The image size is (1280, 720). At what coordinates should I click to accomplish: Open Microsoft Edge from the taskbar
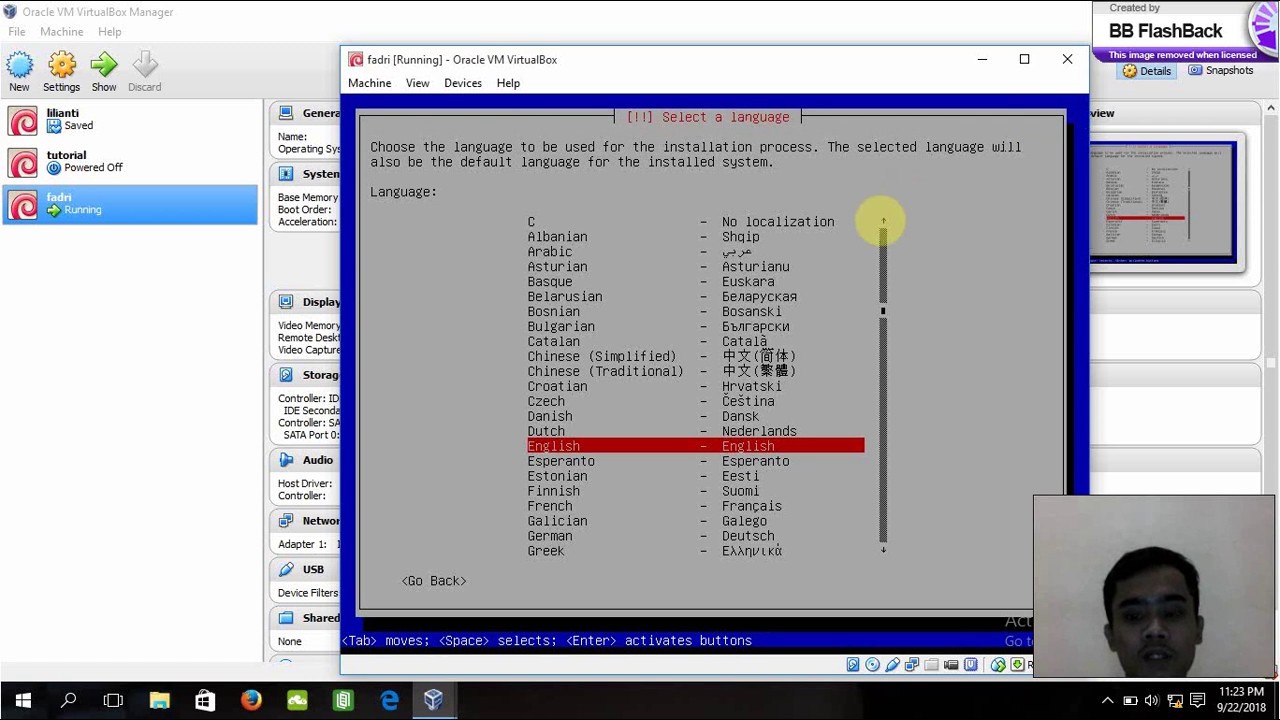click(389, 701)
